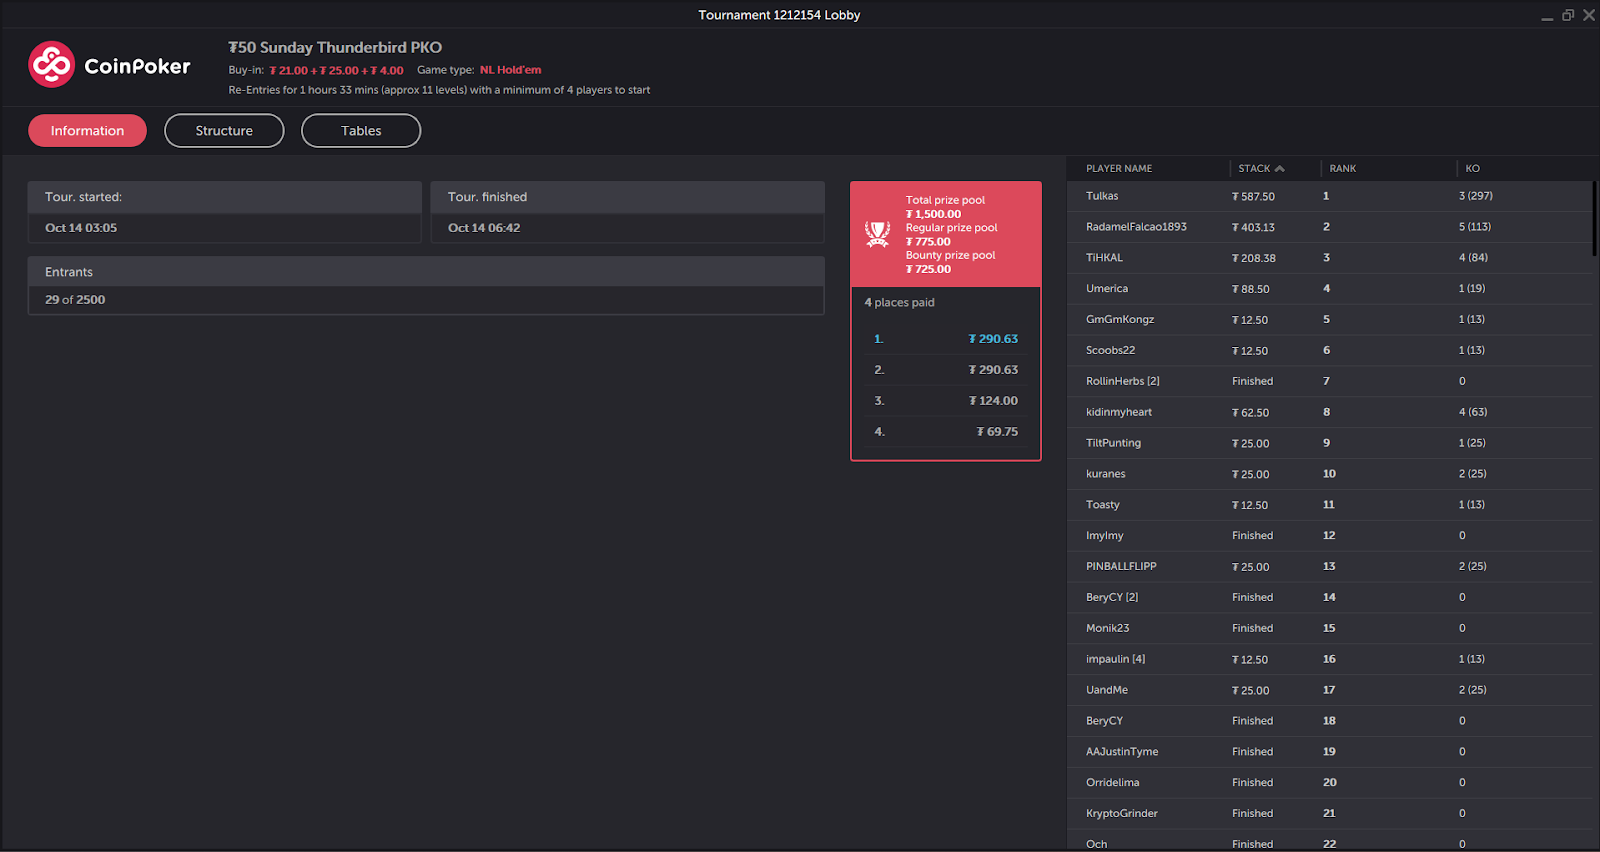Screen dimensions: 1600x852
Task: Select the kidinmyheart player entry
Action: [x=1330, y=412]
